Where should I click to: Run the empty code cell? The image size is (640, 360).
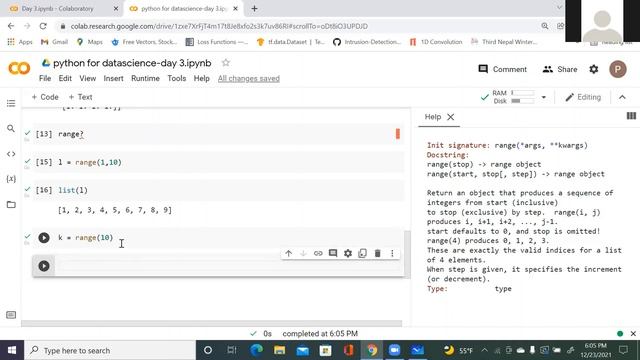click(x=44, y=266)
